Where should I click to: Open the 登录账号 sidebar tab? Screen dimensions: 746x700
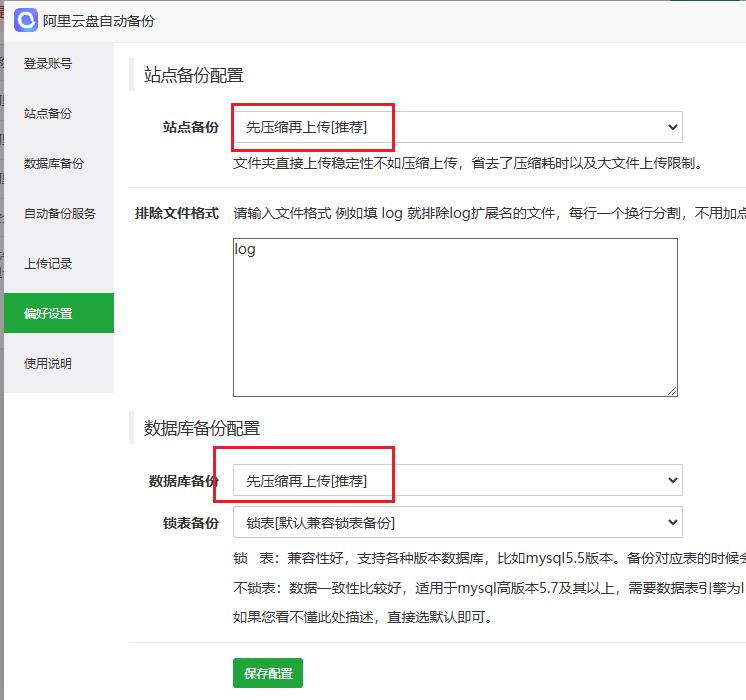pyautogui.click(x=48, y=64)
